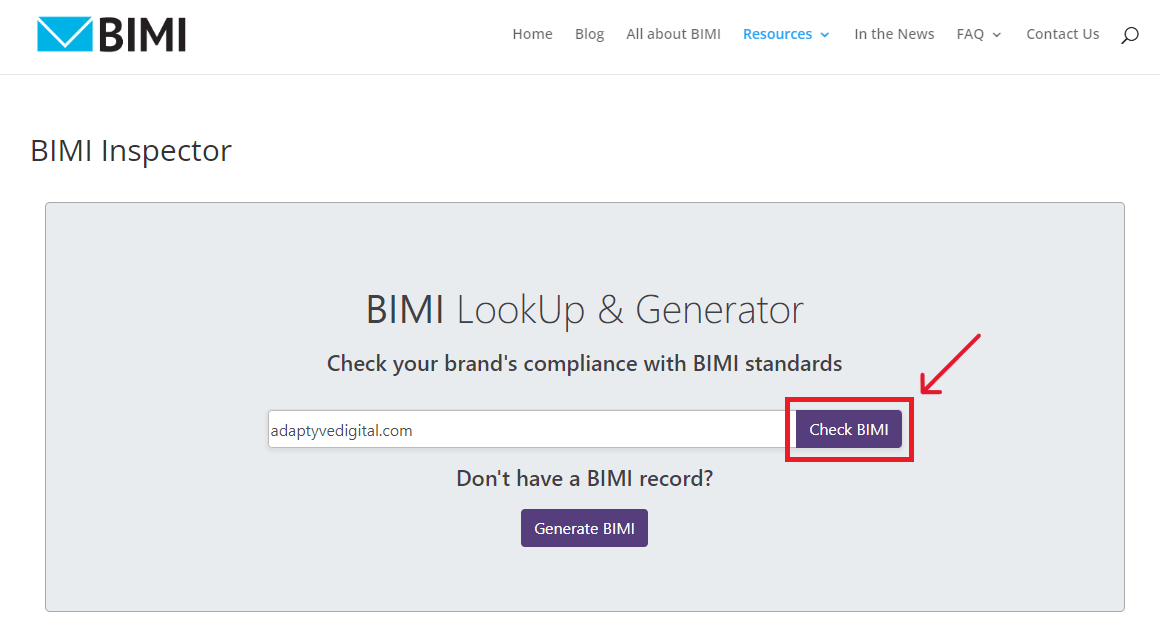1160x622 pixels.
Task: Navigate to All about BIMI
Action: pos(673,34)
